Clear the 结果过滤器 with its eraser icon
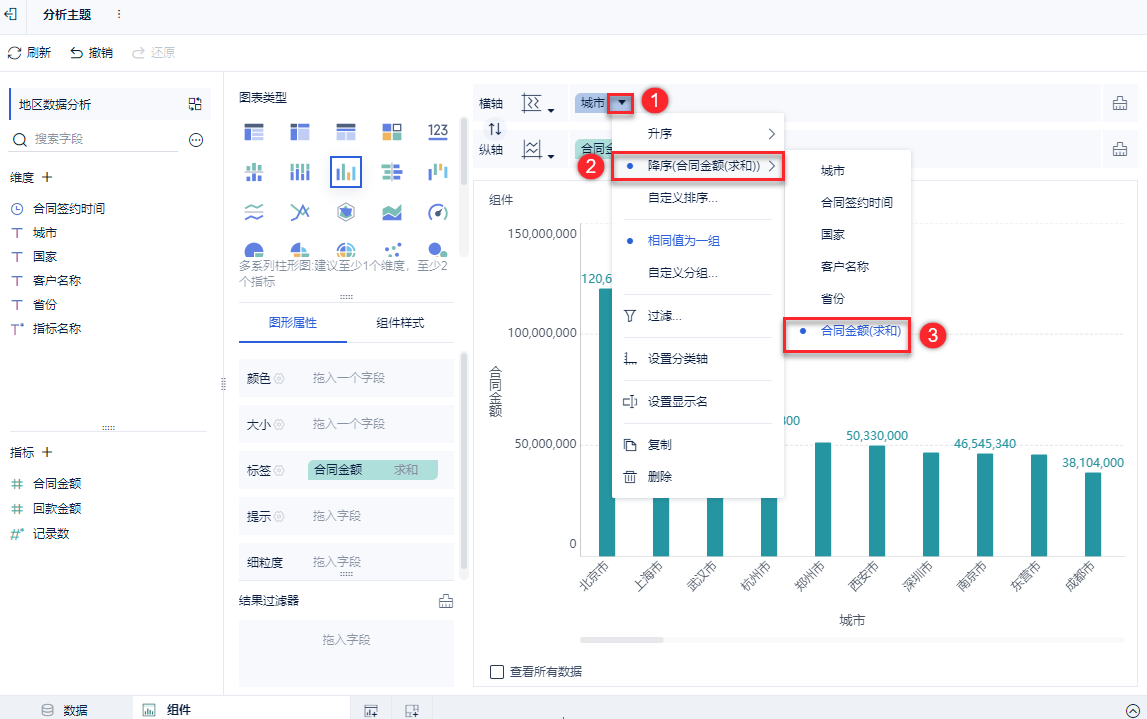 (x=445, y=601)
